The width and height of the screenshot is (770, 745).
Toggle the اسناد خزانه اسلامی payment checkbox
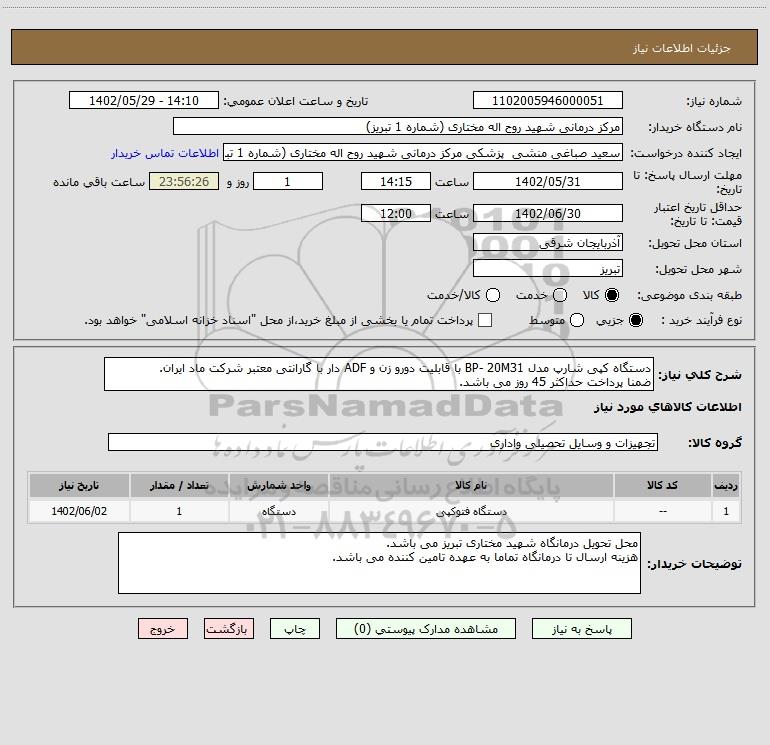coord(485,320)
